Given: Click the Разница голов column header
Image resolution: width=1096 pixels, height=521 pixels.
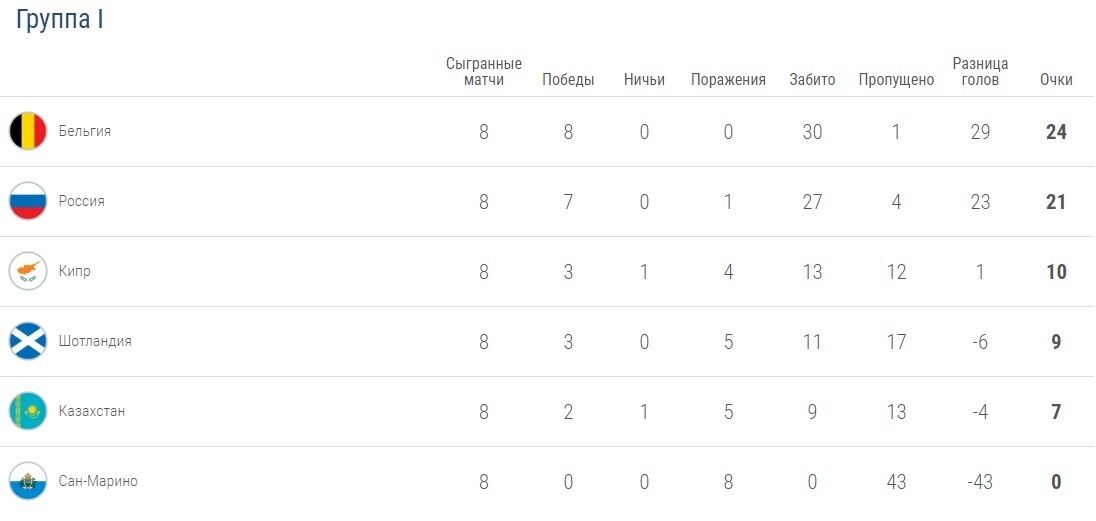Looking at the screenshot, I should click(980, 71).
